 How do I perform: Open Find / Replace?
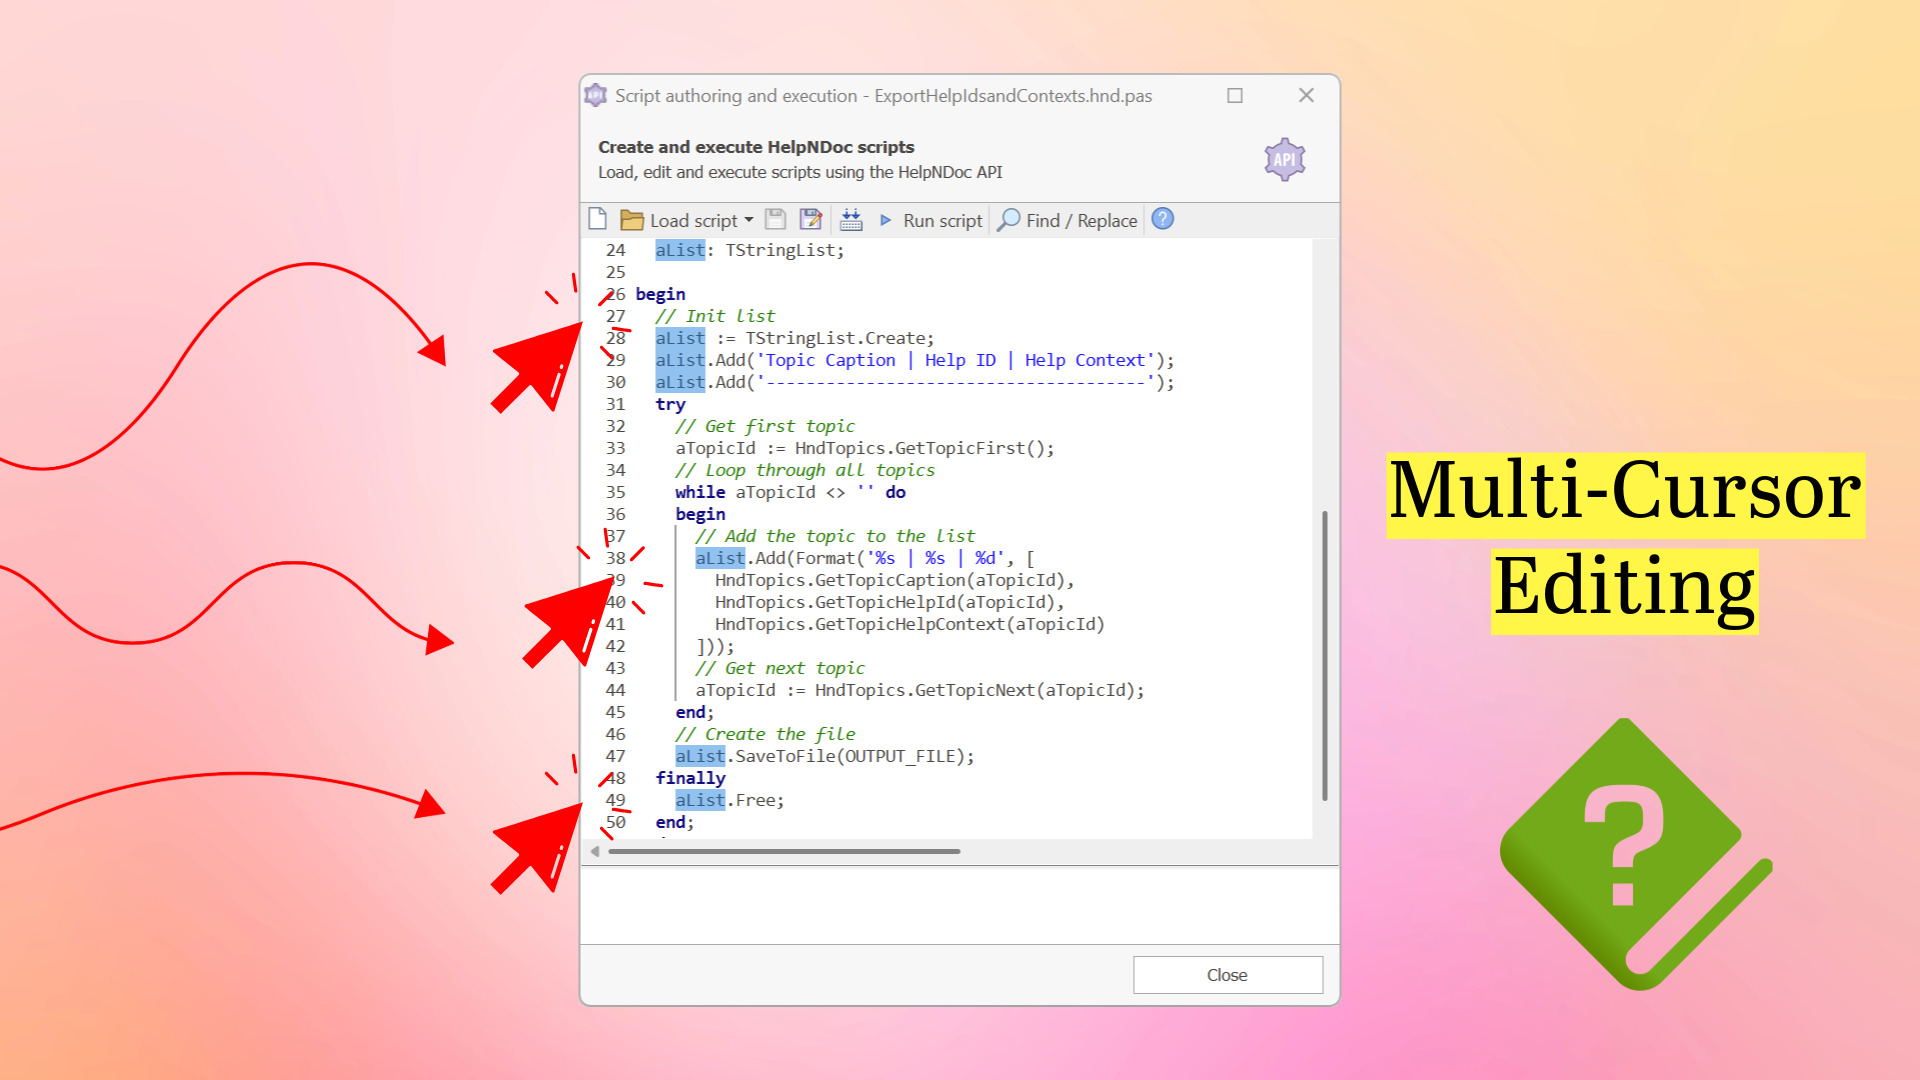pyautogui.click(x=1068, y=220)
